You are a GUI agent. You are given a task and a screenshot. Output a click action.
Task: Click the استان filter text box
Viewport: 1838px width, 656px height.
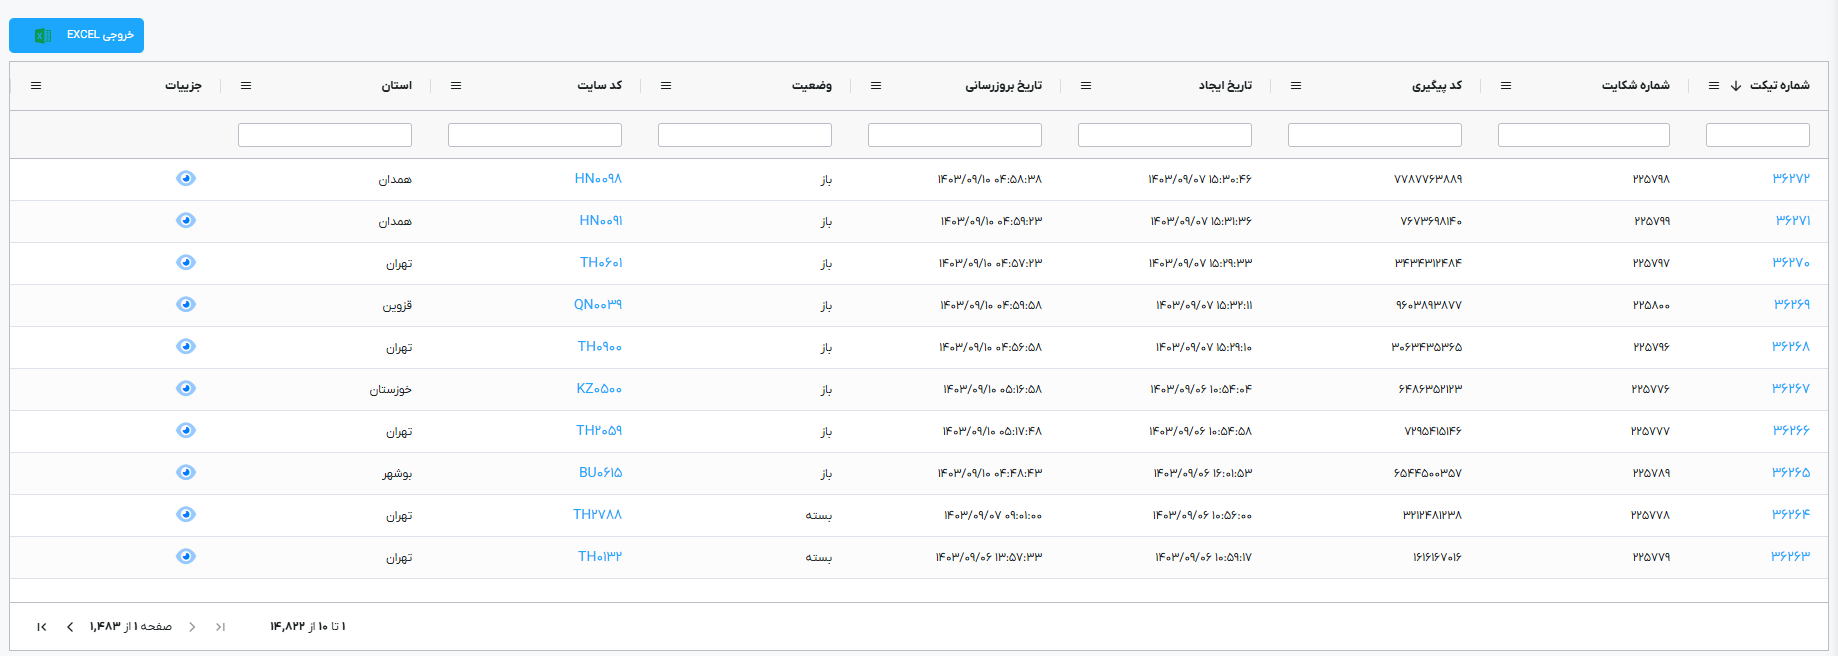click(325, 135)
